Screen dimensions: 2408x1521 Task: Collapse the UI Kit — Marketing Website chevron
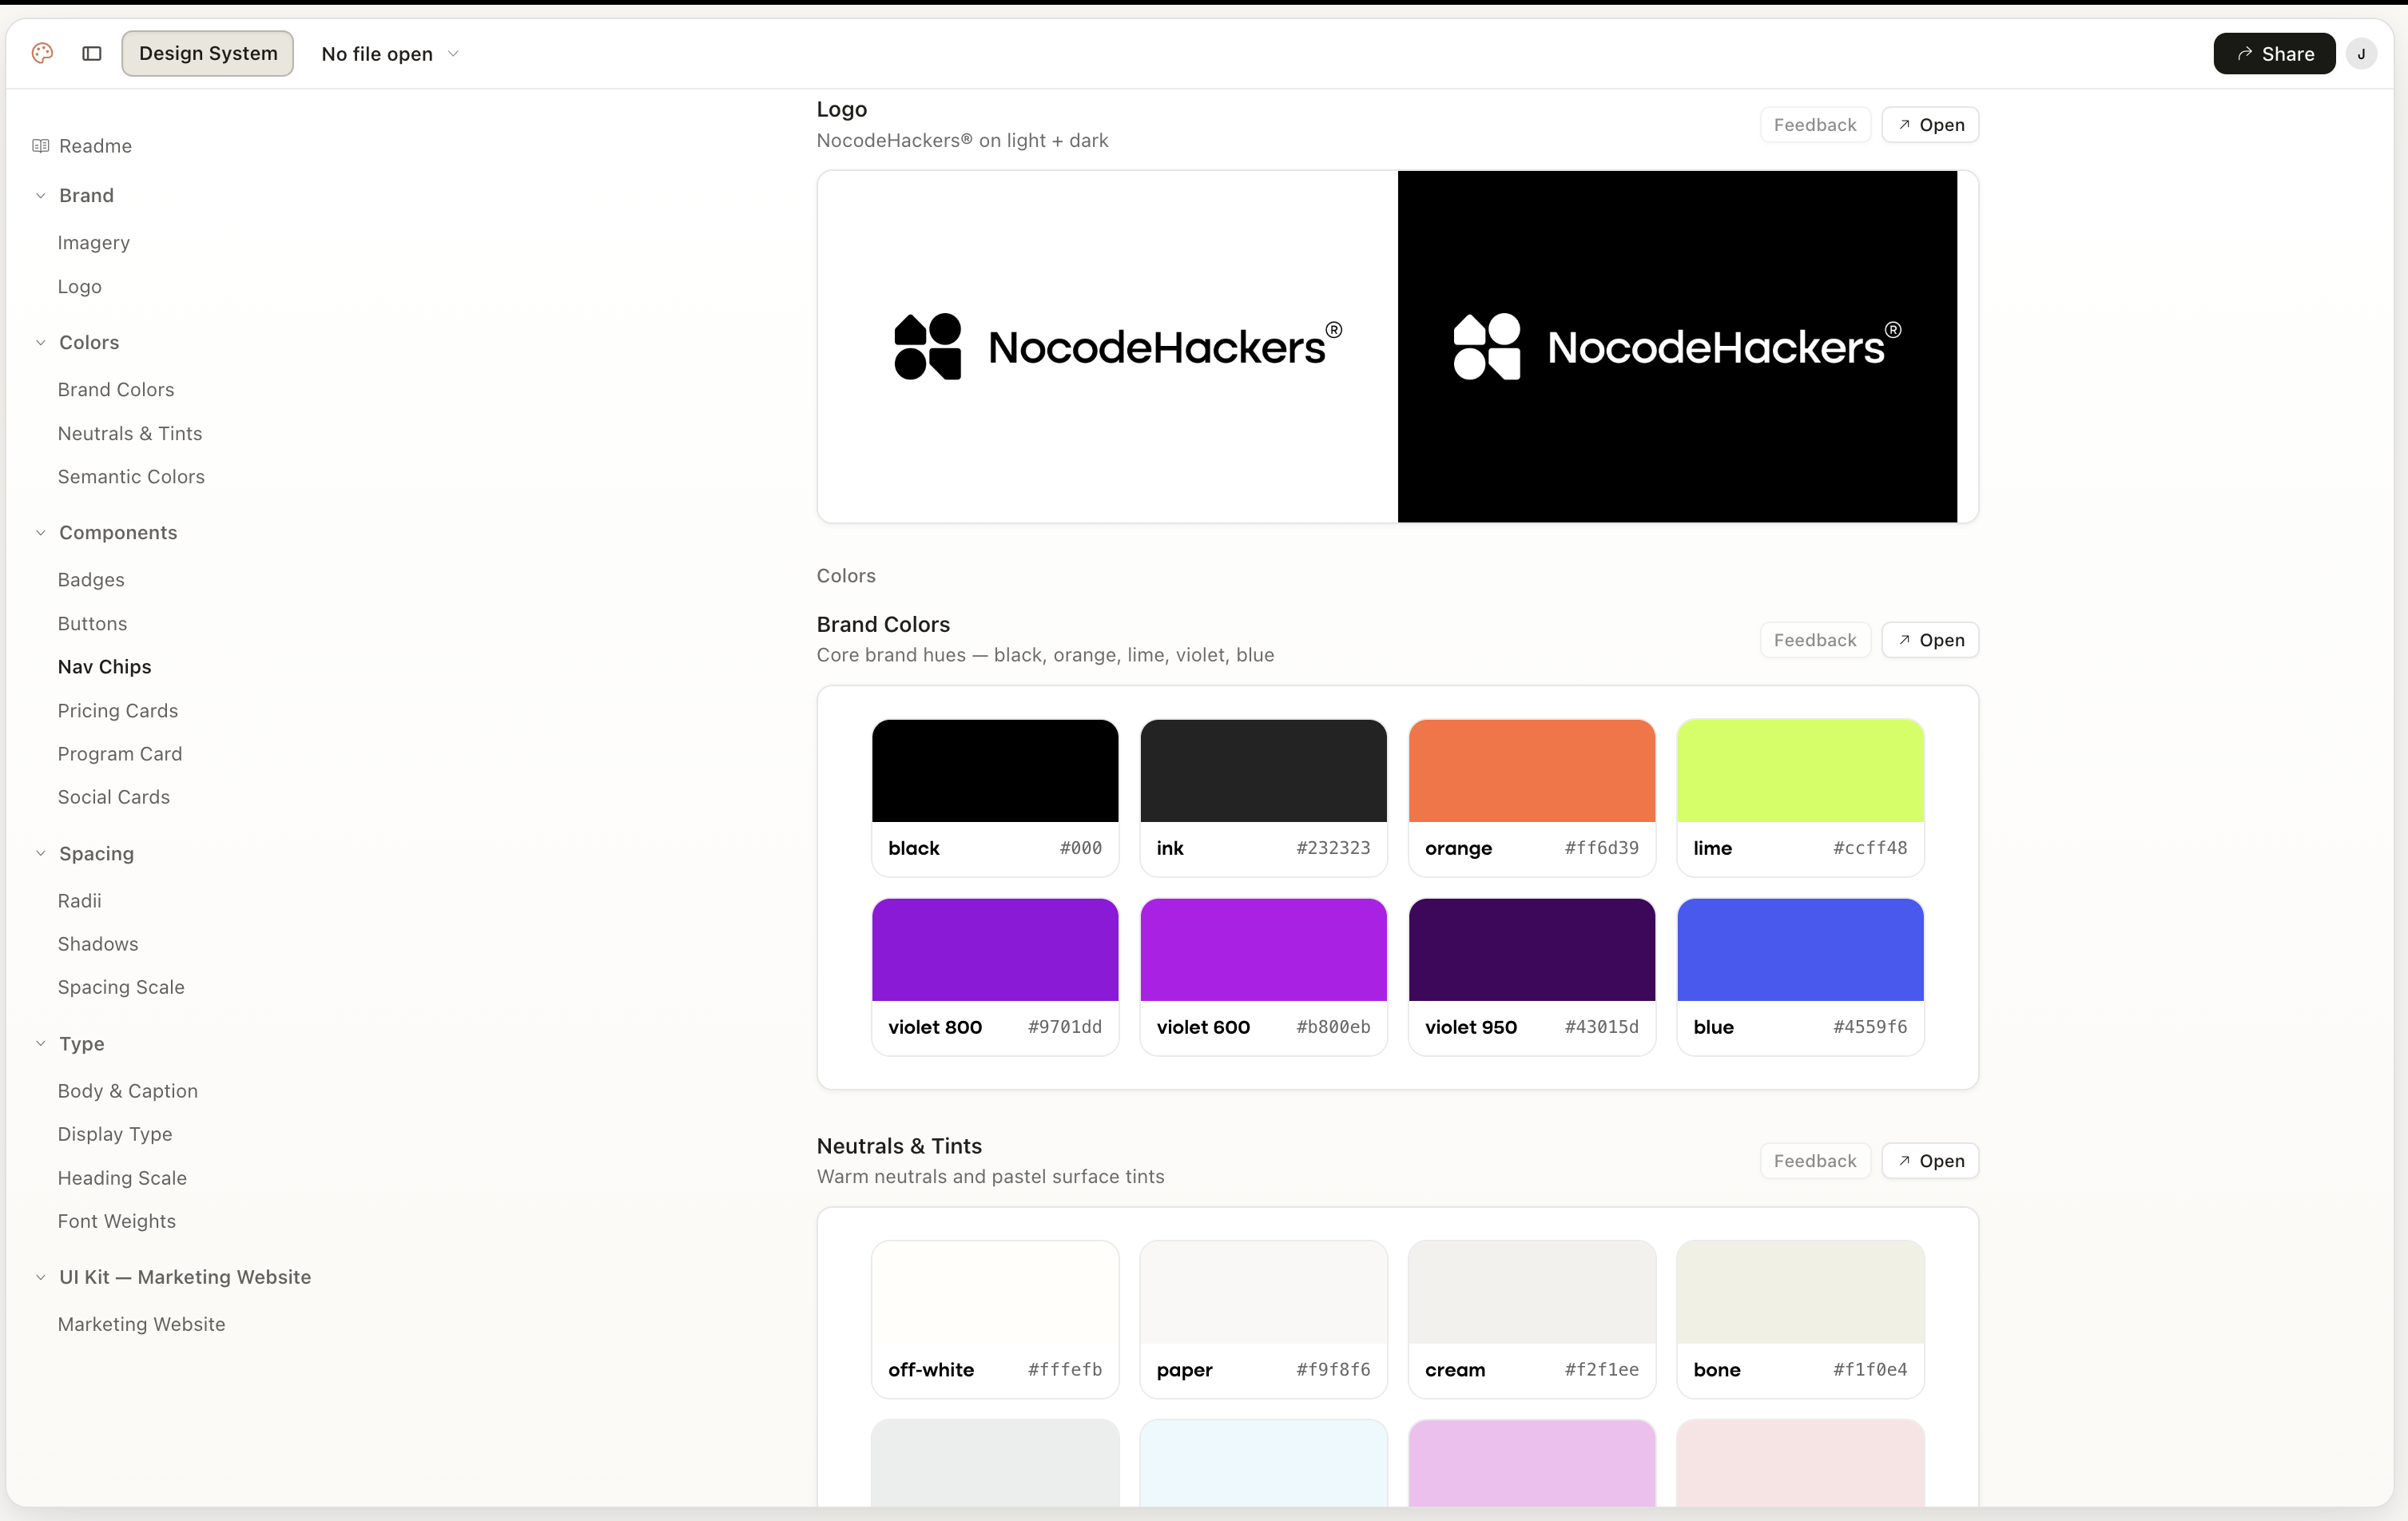pos(41,1277)
